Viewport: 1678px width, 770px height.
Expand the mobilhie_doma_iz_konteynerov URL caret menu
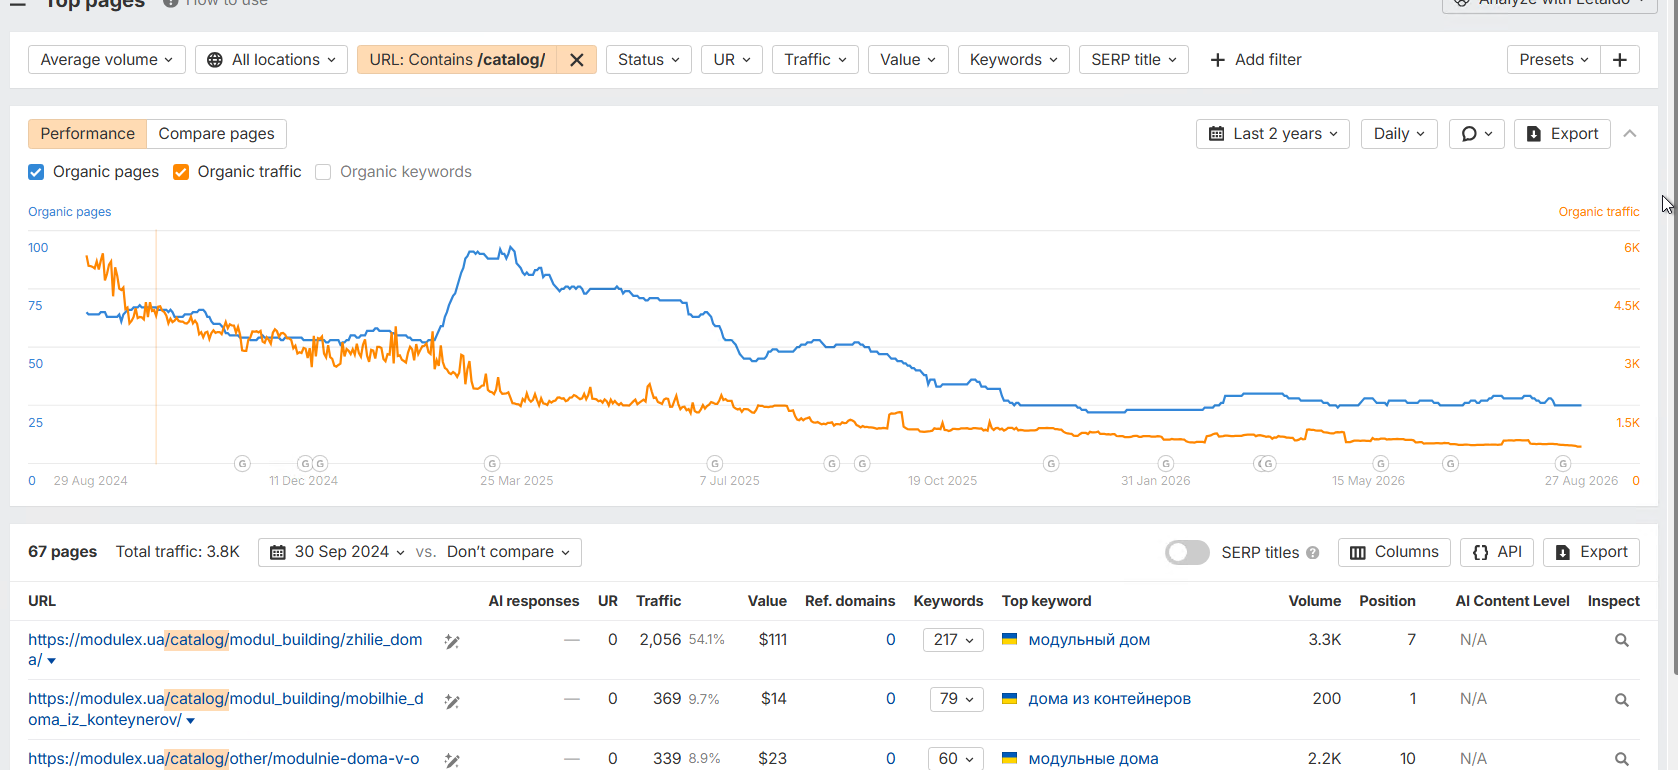(x=190, y=721)
